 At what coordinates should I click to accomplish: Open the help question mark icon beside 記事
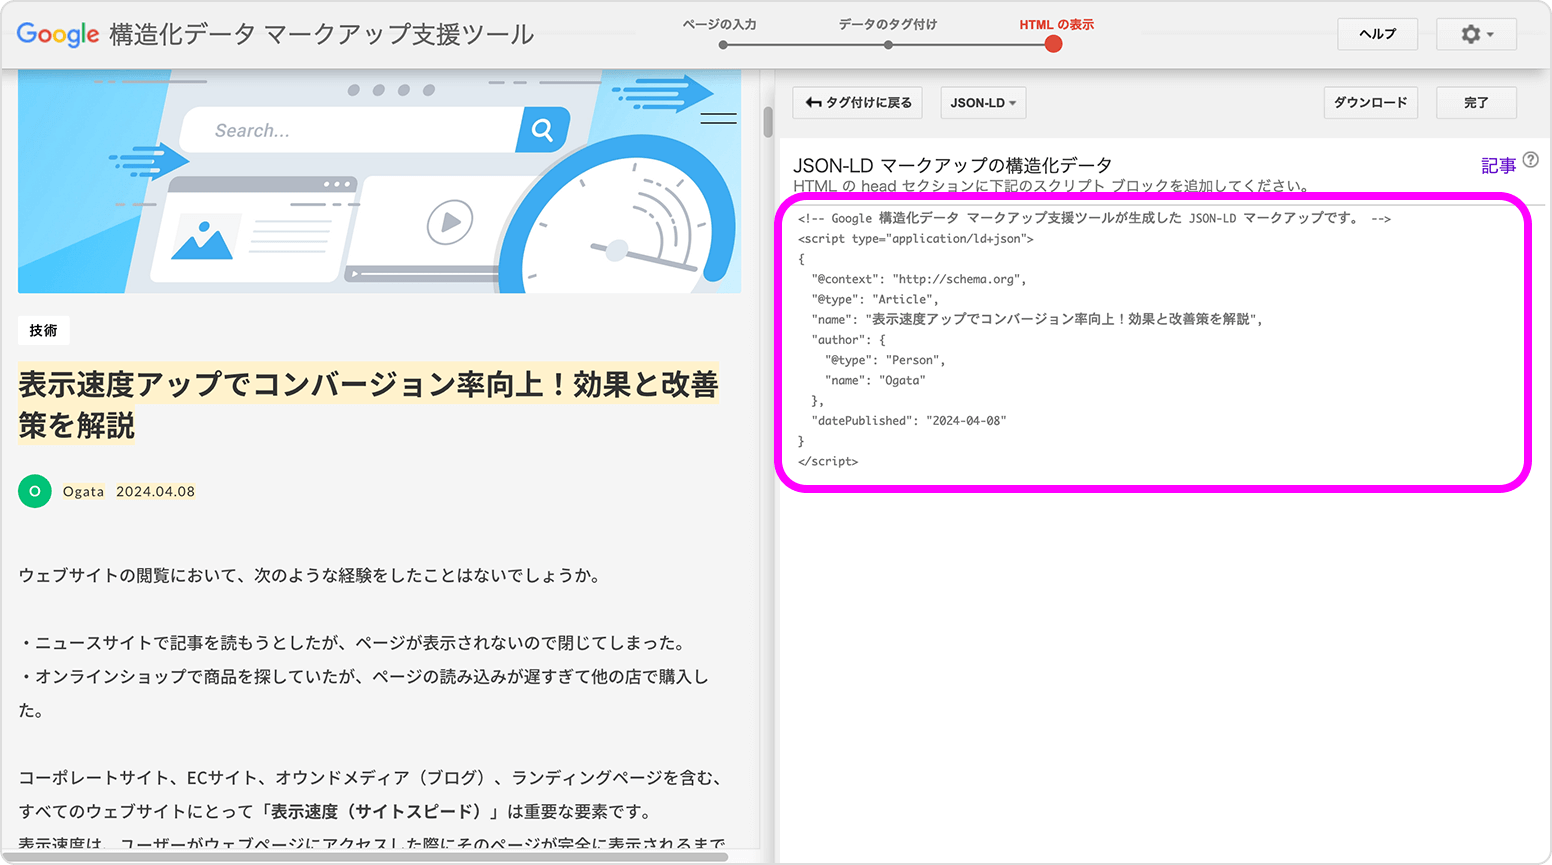click(1530, 160)
